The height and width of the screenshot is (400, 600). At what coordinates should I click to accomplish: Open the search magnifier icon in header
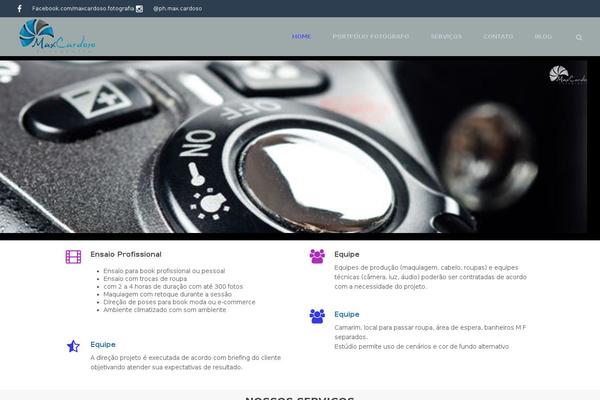pyautogui.click(x=579, y=37)
